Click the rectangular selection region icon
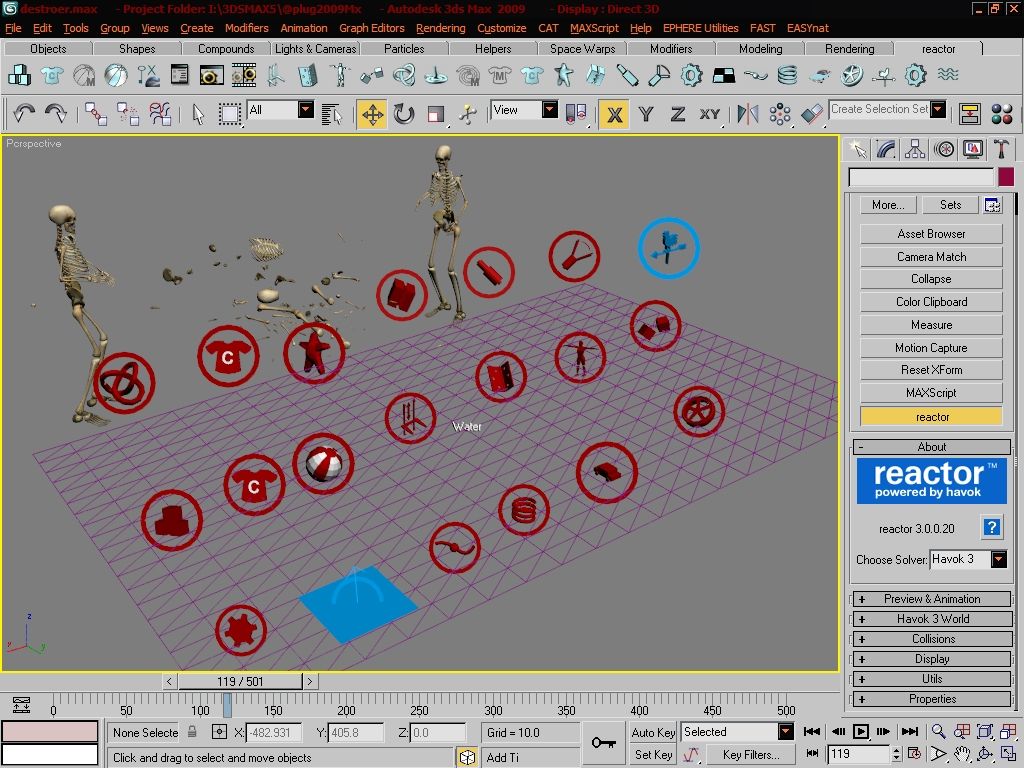The height and width of the screenshot is (768, 1024). (229, 114)
